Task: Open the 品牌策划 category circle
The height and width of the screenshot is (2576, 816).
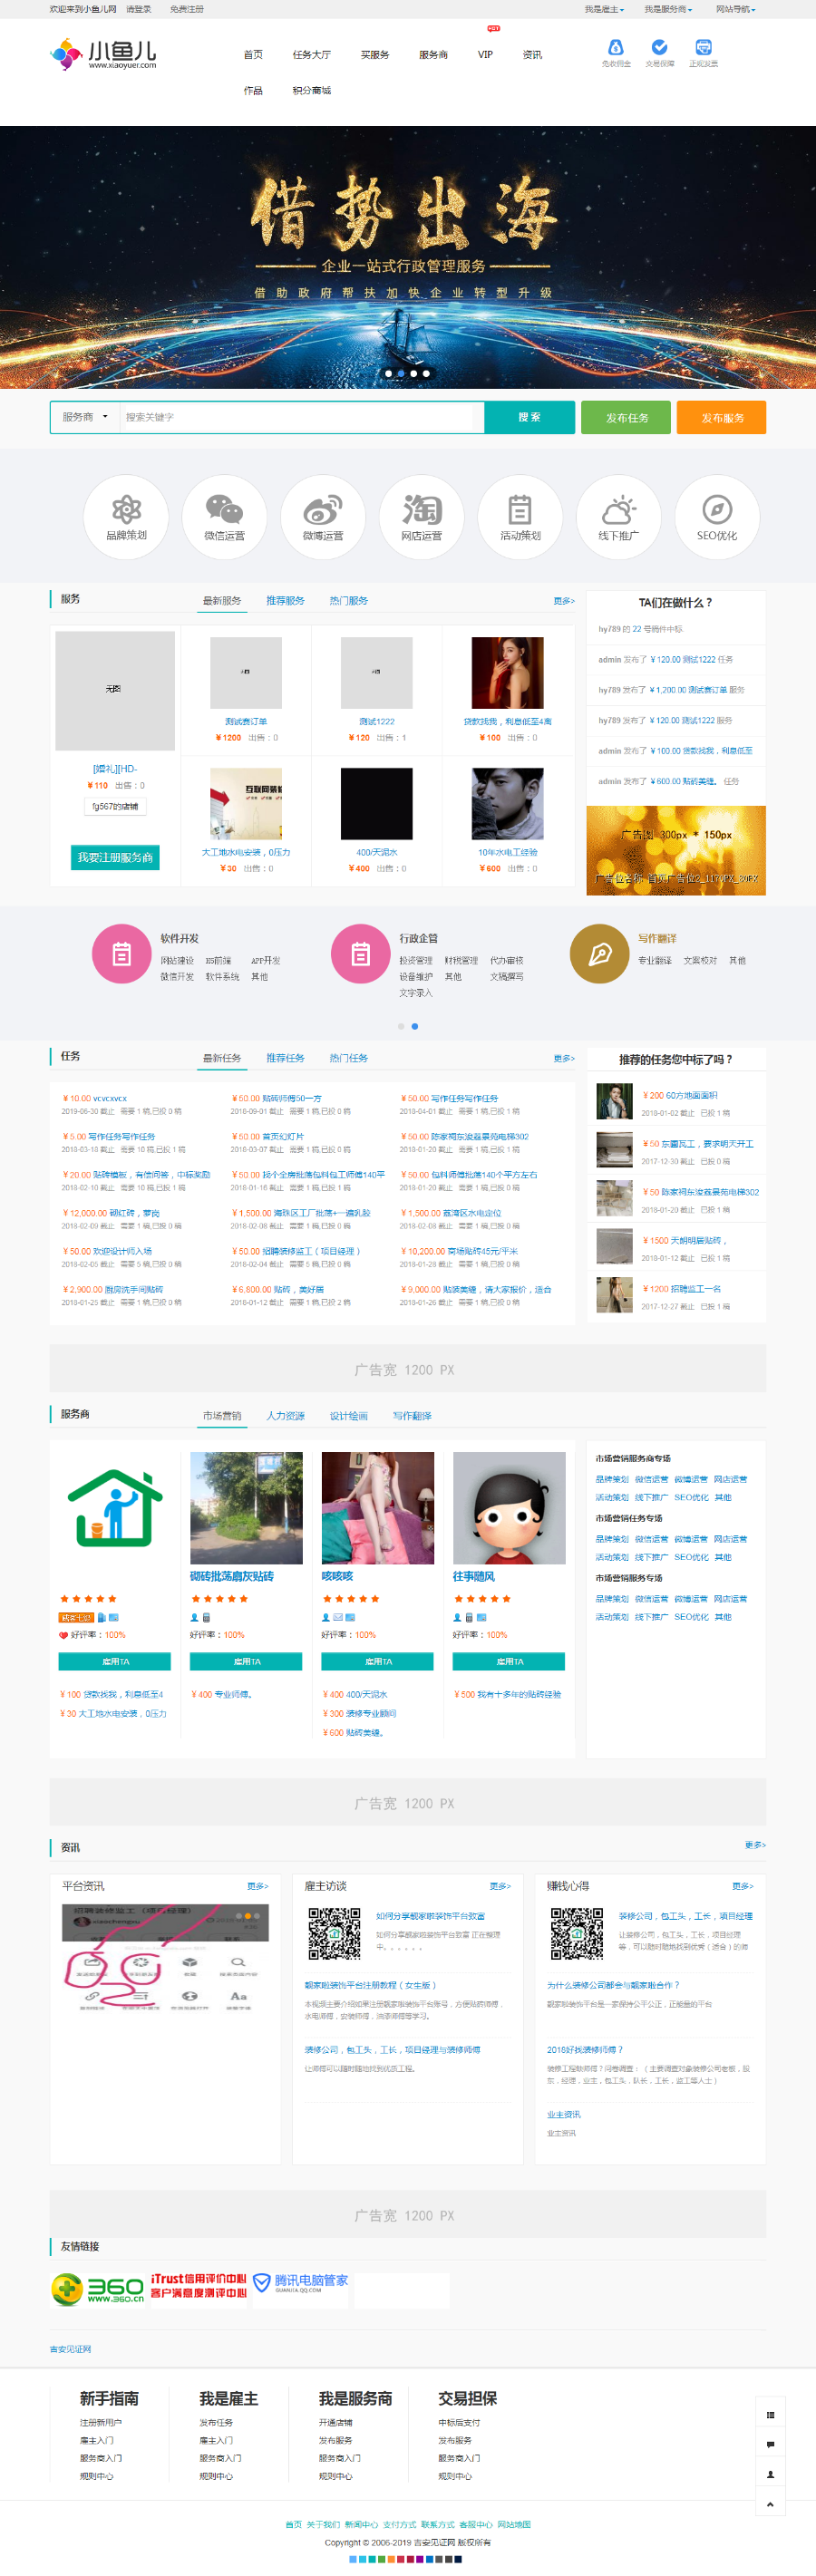Action: click(126, 517)
